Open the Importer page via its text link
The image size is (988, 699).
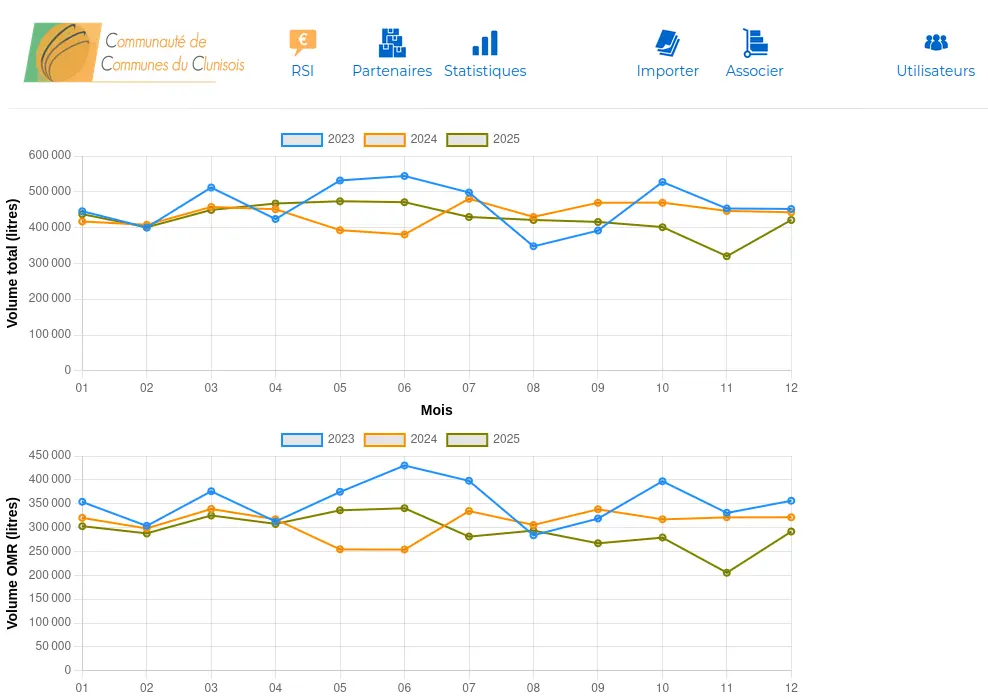click(667, 70)
